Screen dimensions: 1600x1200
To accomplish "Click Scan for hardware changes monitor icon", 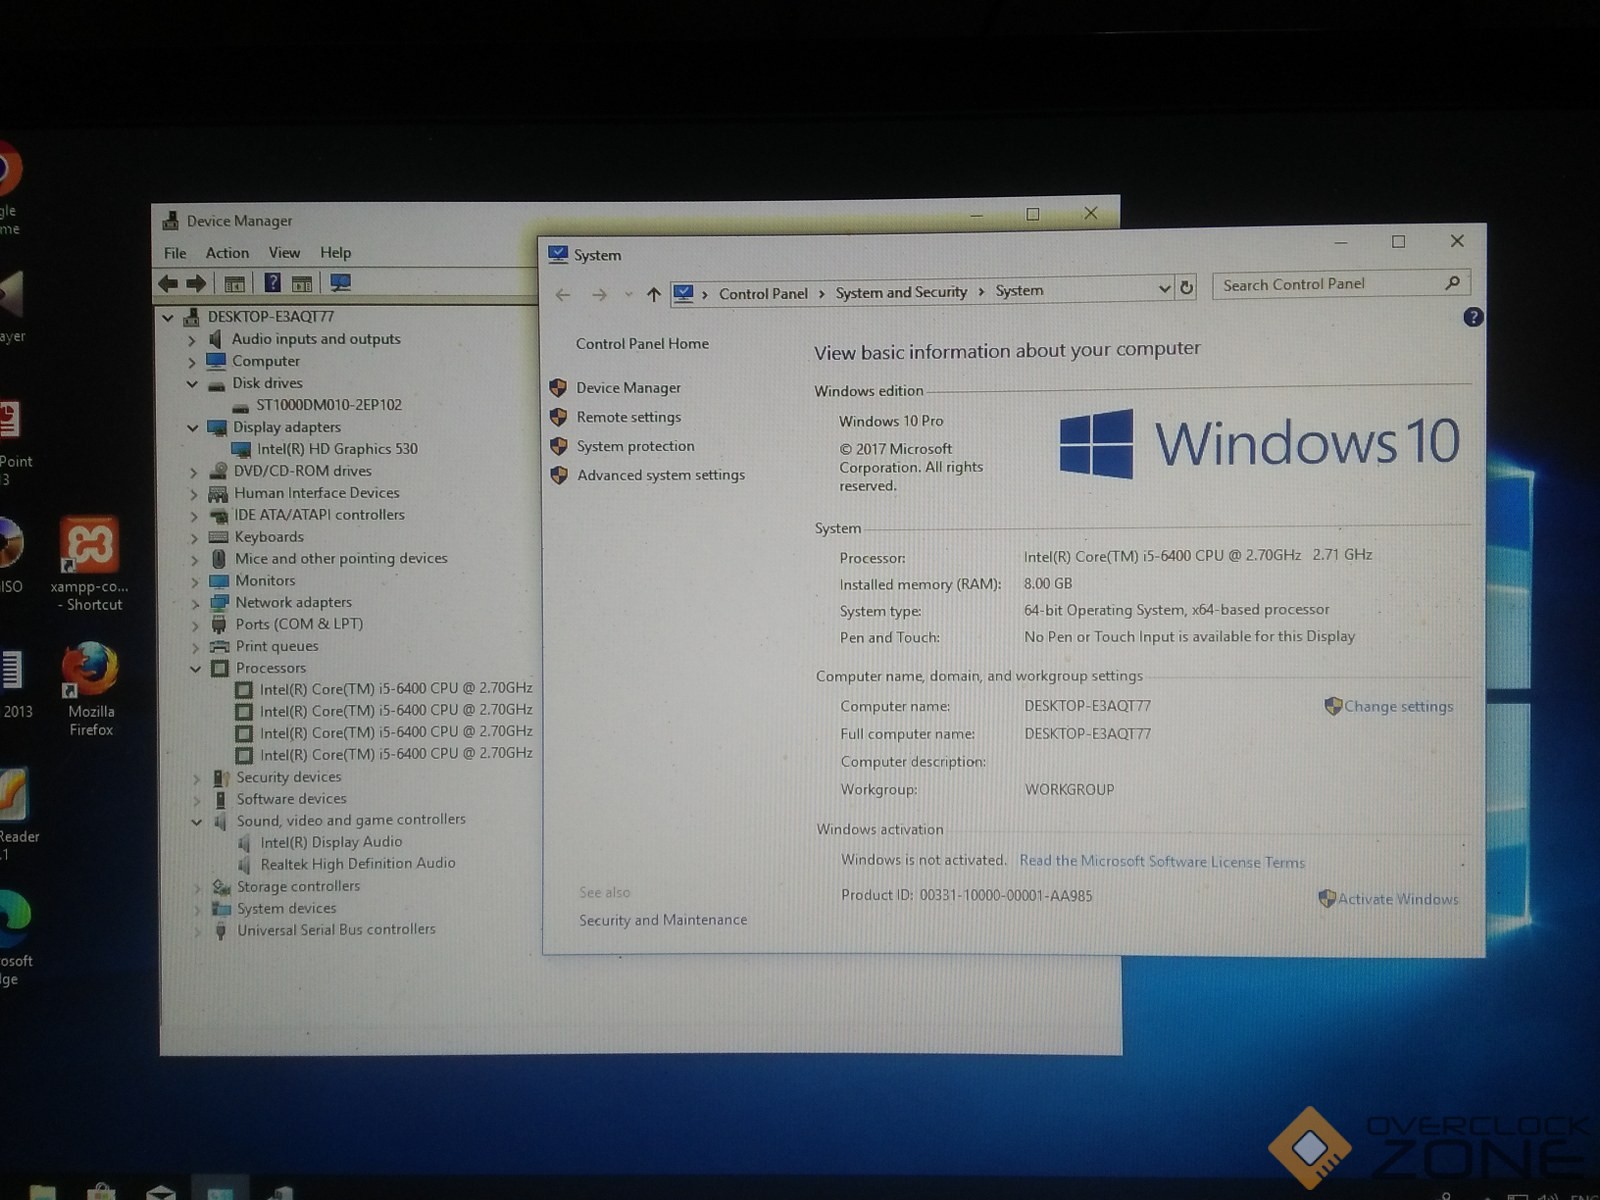I will [340, 283].
